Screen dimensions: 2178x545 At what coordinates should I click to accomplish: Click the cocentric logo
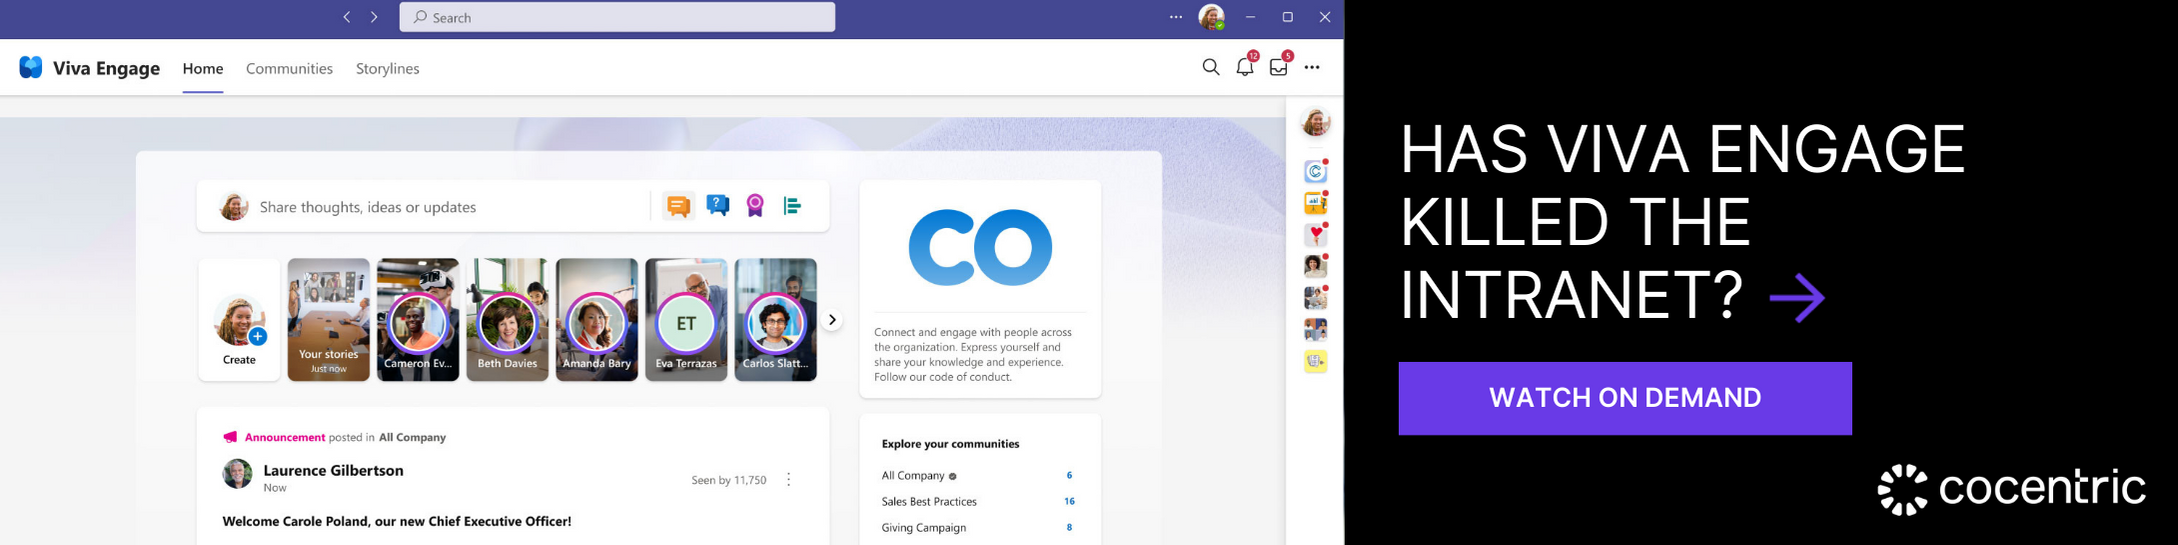(2011, 489)
